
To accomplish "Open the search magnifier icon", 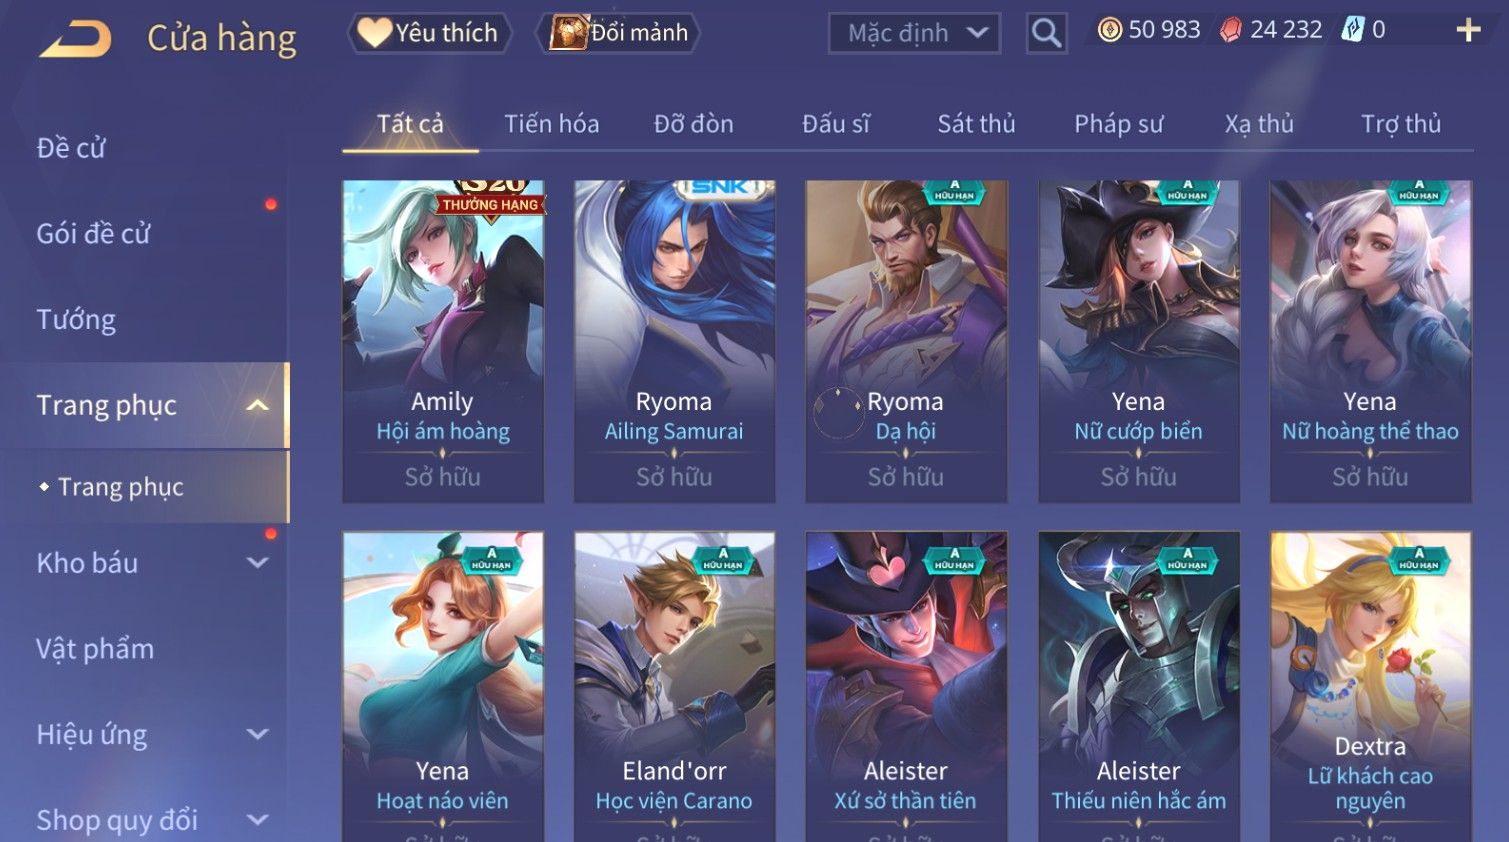I will (1046, 34).
